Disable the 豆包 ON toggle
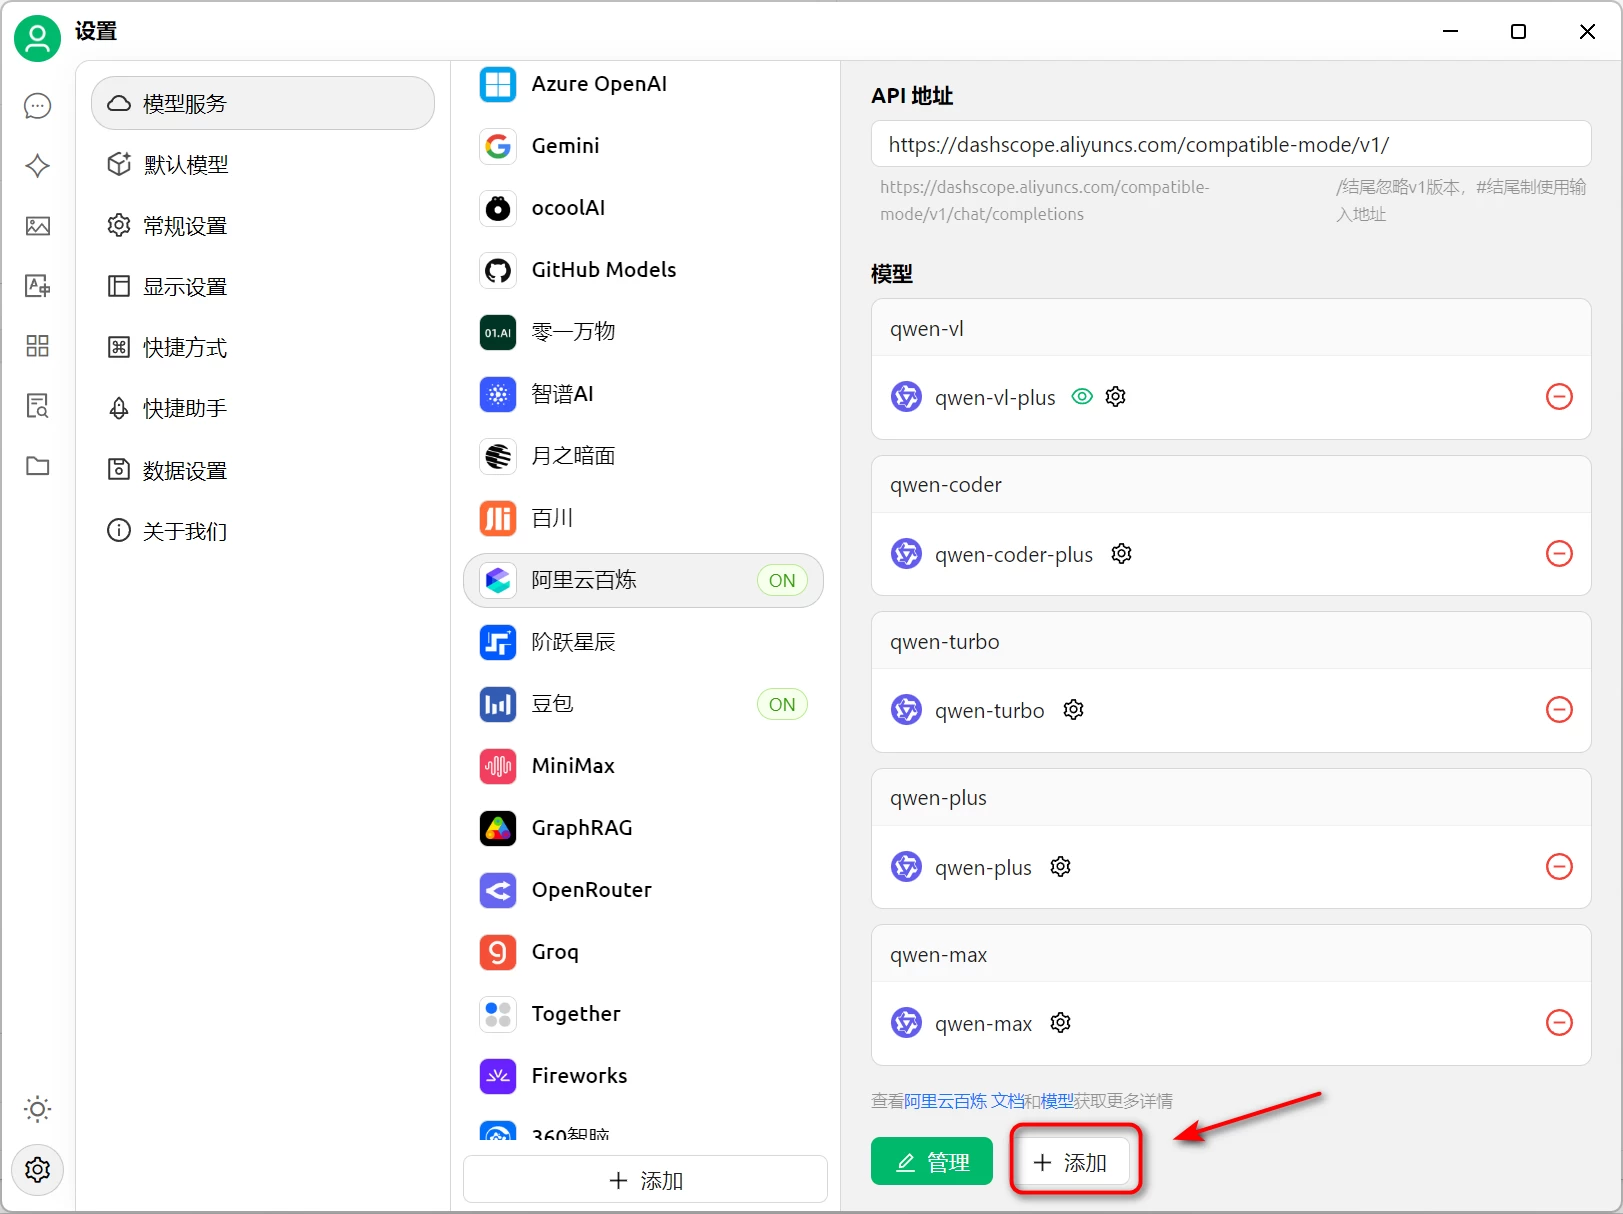Image resolution: width=1623 pixels, height=1214 pixels. click(x=782, y=704)
